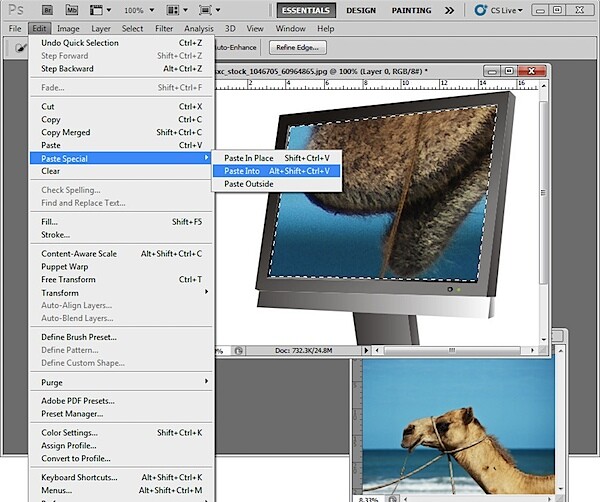The height and width of the screenshot is (502, 600).
Task: Open the Arrange Documents dropdown
Action: [x=177, y=10]
